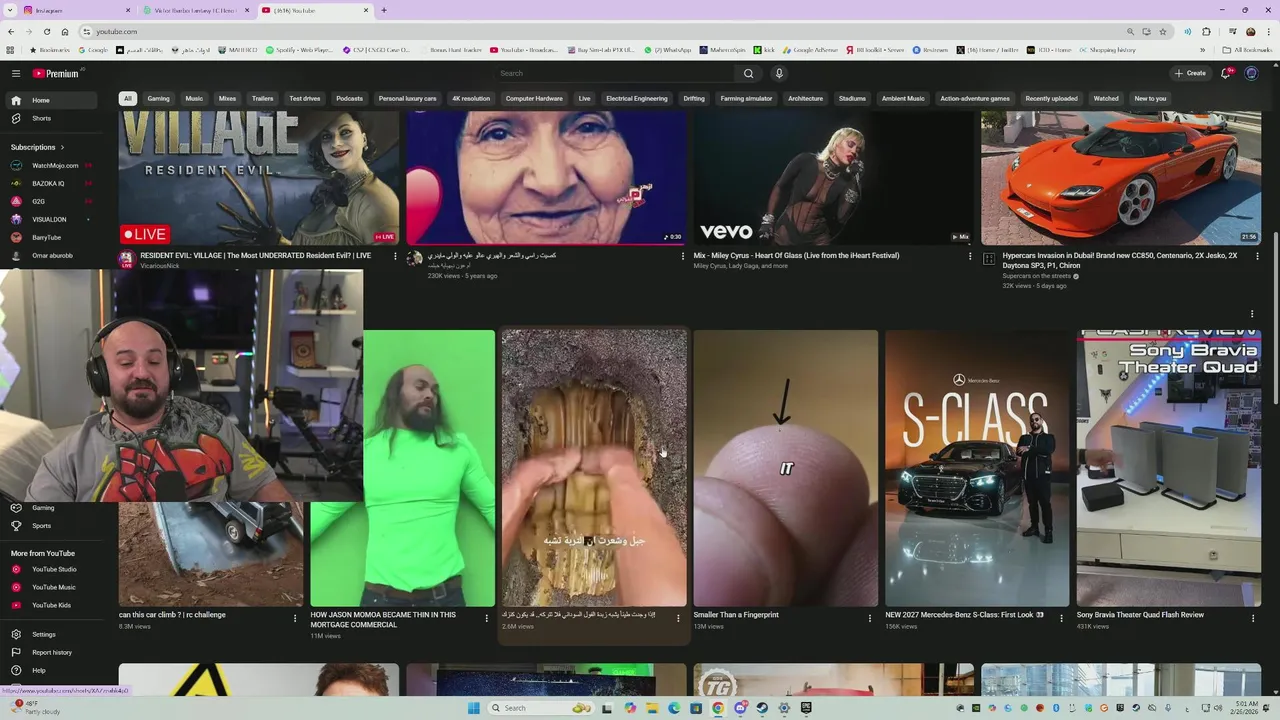The height and width of the screenshot is (720, 1280).
Task: Select the Gaming filter chip
Action: [x=158, y=98]
